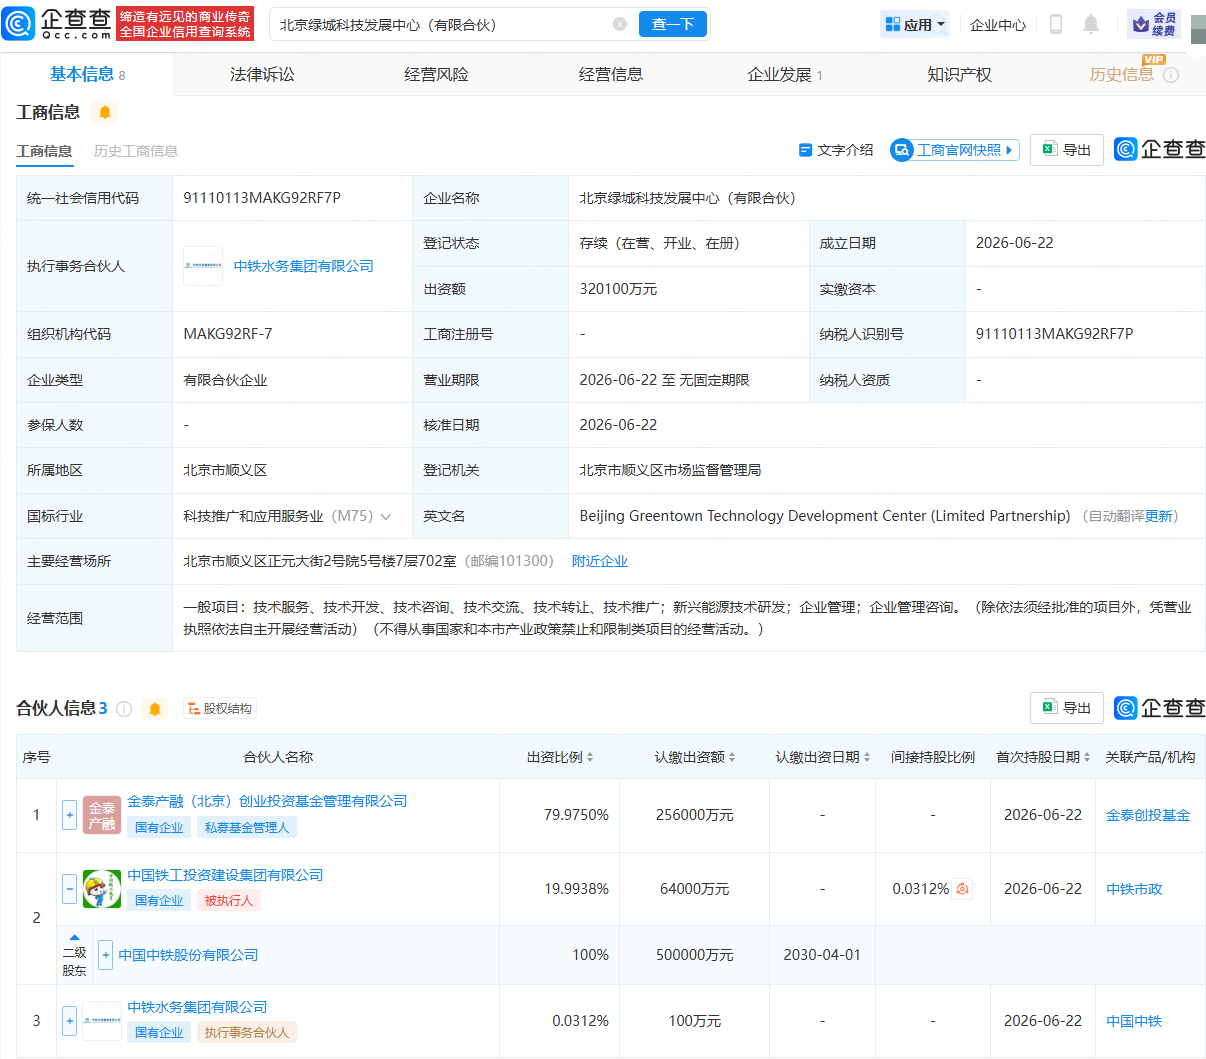Click the bell alert beside 工商信息 heading
This screenshot has width=1206, height=1059.
tap(104, 112)
